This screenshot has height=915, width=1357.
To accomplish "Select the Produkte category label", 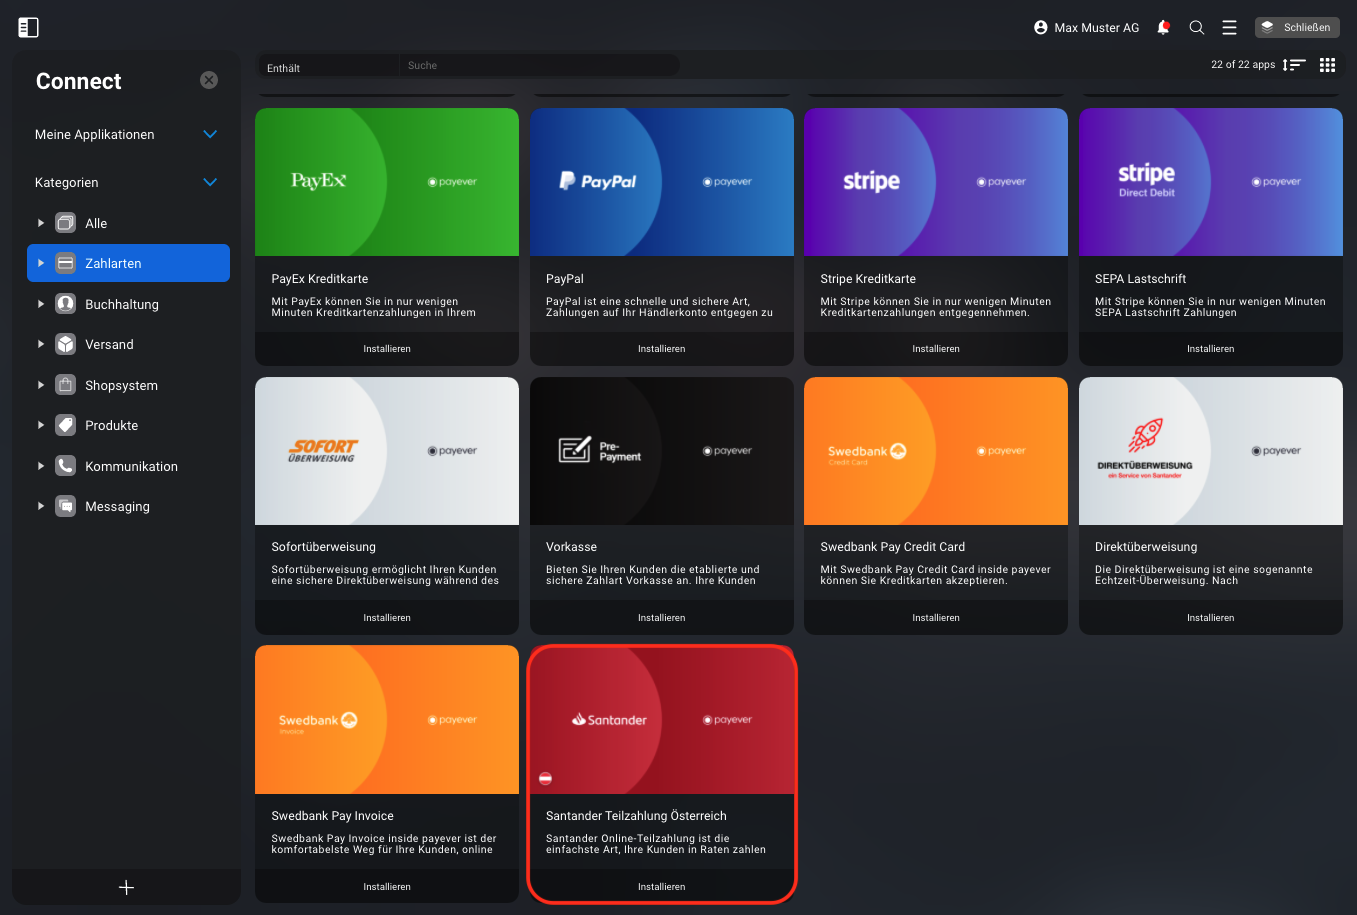I will [x=112, y=425].
